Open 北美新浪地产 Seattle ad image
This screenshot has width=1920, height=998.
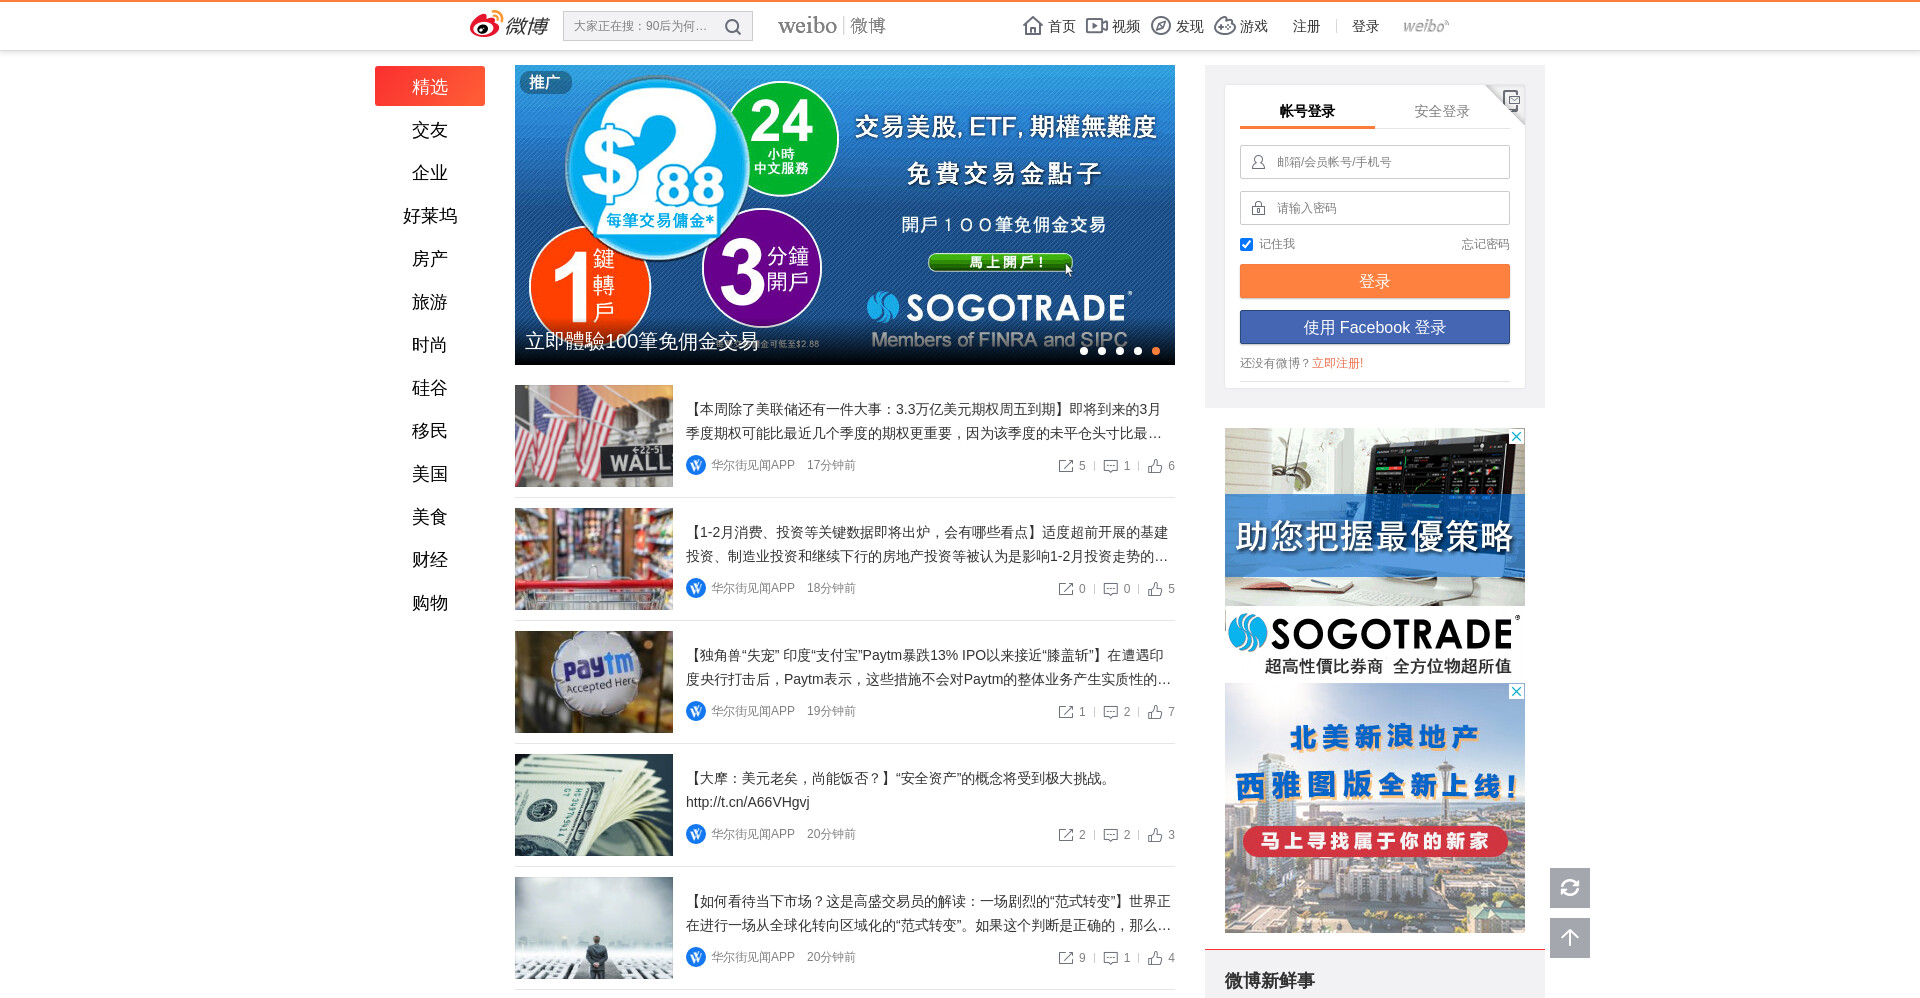click(x=1375, y=808)
